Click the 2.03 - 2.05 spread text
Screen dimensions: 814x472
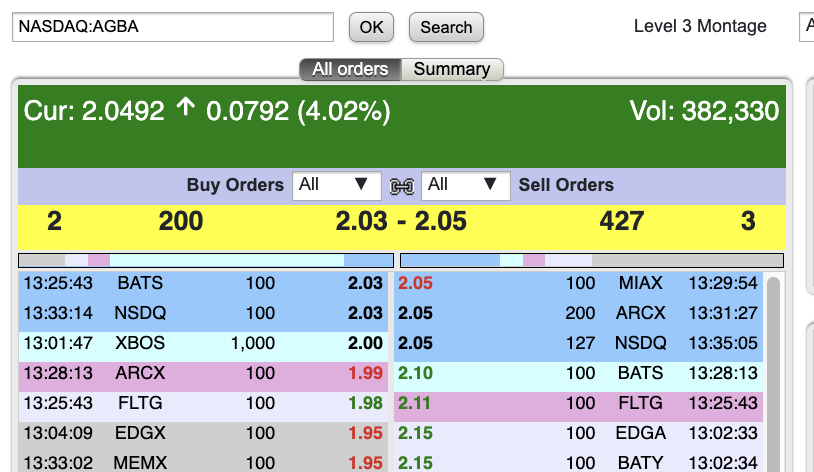[401, 221]
